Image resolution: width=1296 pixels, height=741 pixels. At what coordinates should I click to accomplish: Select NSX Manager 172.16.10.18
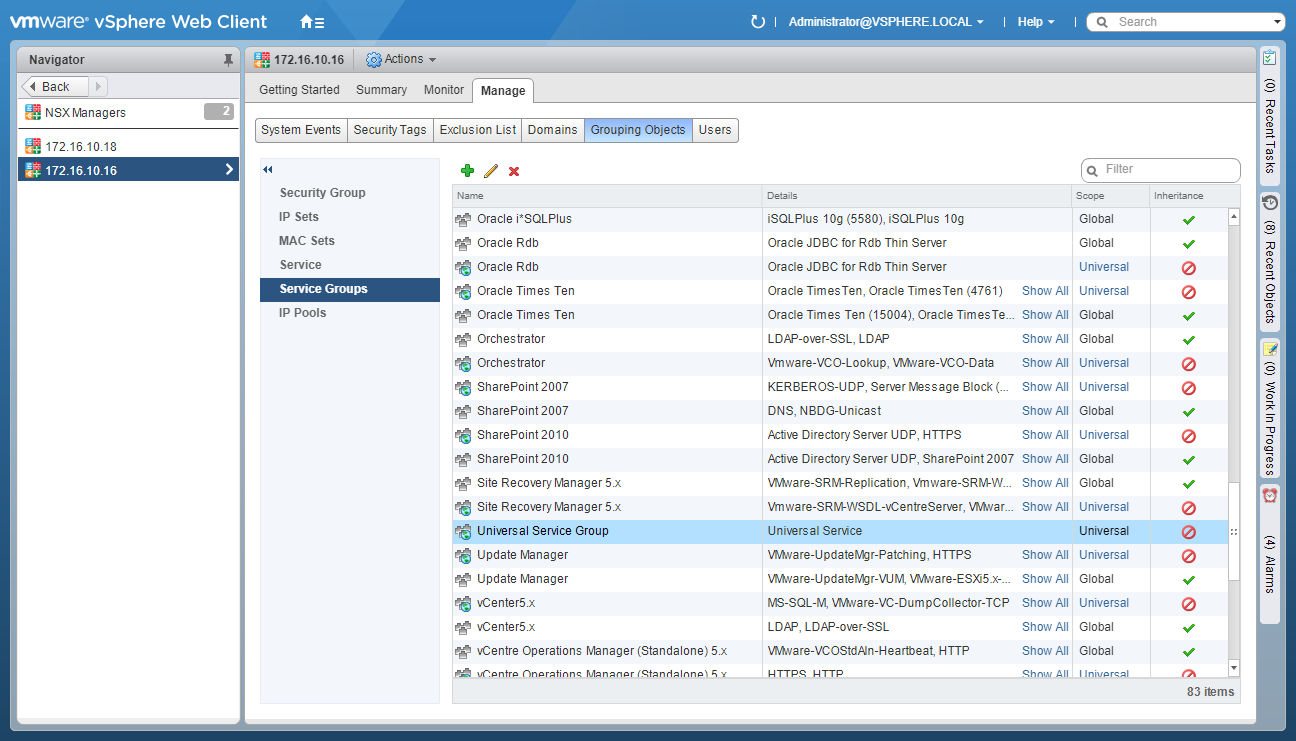point(81,147)
